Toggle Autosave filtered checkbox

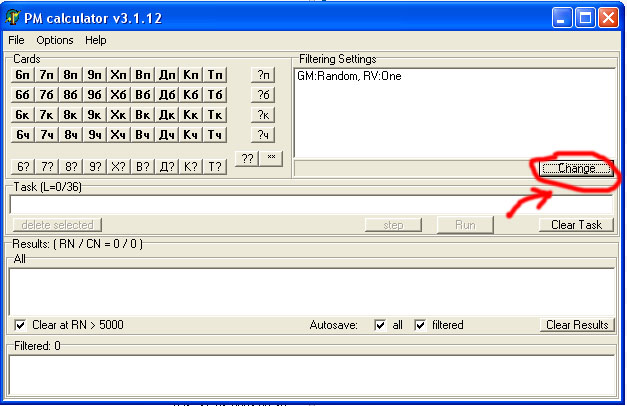(420, 325)
